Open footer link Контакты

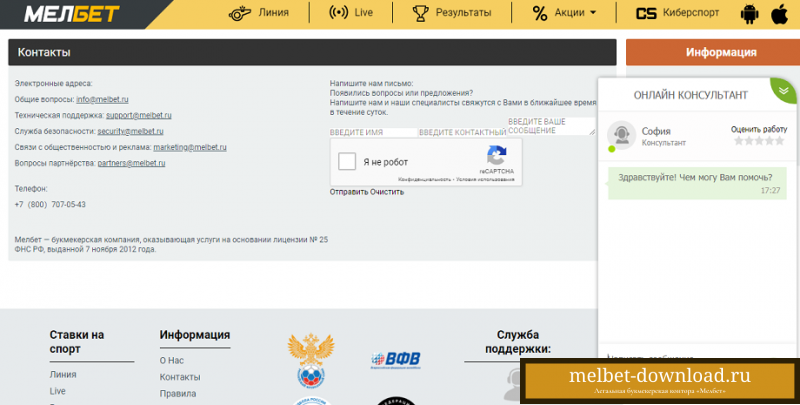(180, 377)
